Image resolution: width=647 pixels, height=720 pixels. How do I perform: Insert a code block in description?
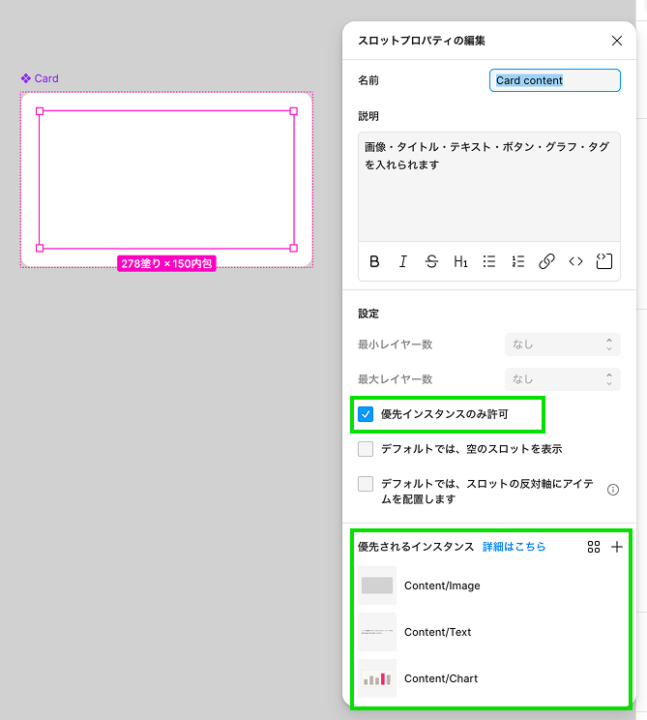pyautogui.click(x=604, y=262)
